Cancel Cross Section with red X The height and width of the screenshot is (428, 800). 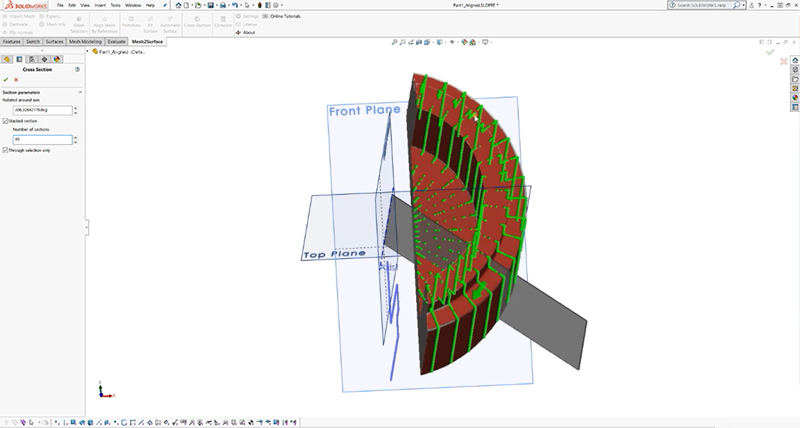pos(16,80)
